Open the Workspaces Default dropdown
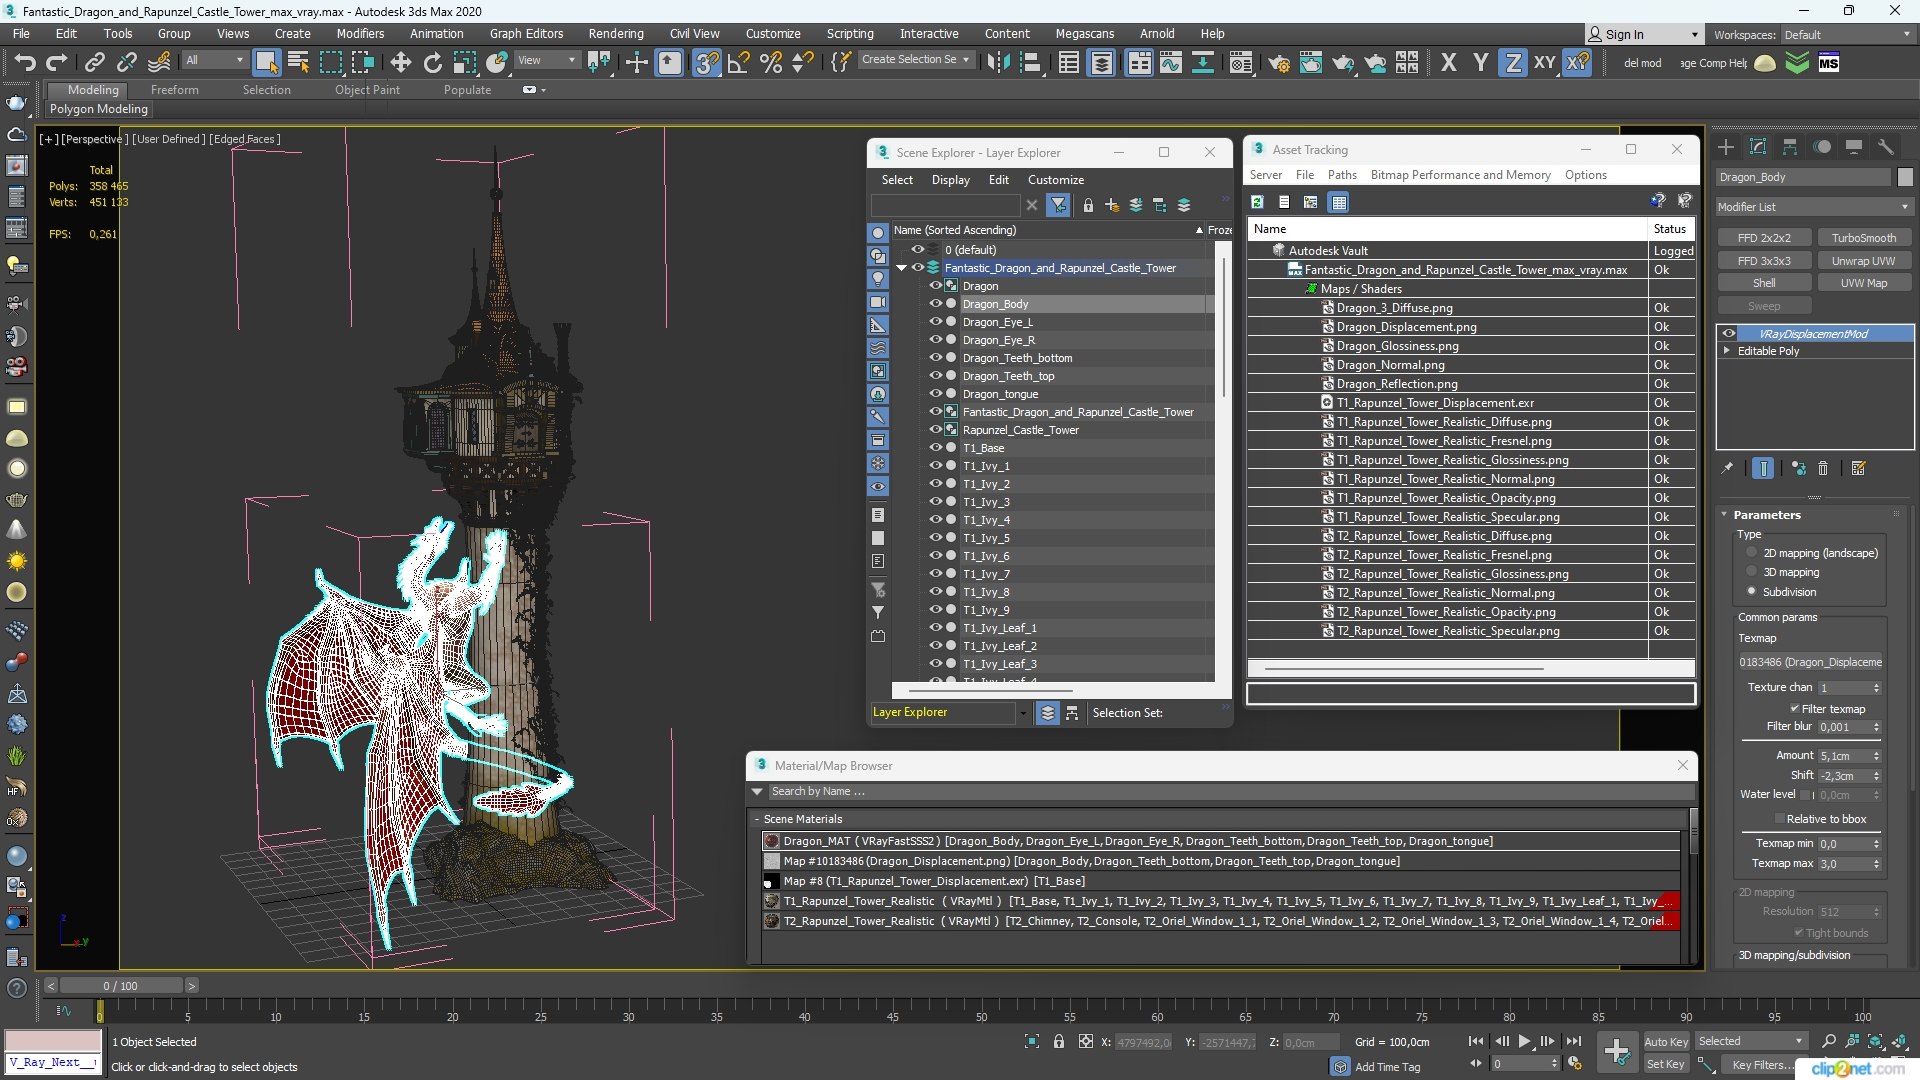The image size is (1920, 1080). [x=1846, y=34]
